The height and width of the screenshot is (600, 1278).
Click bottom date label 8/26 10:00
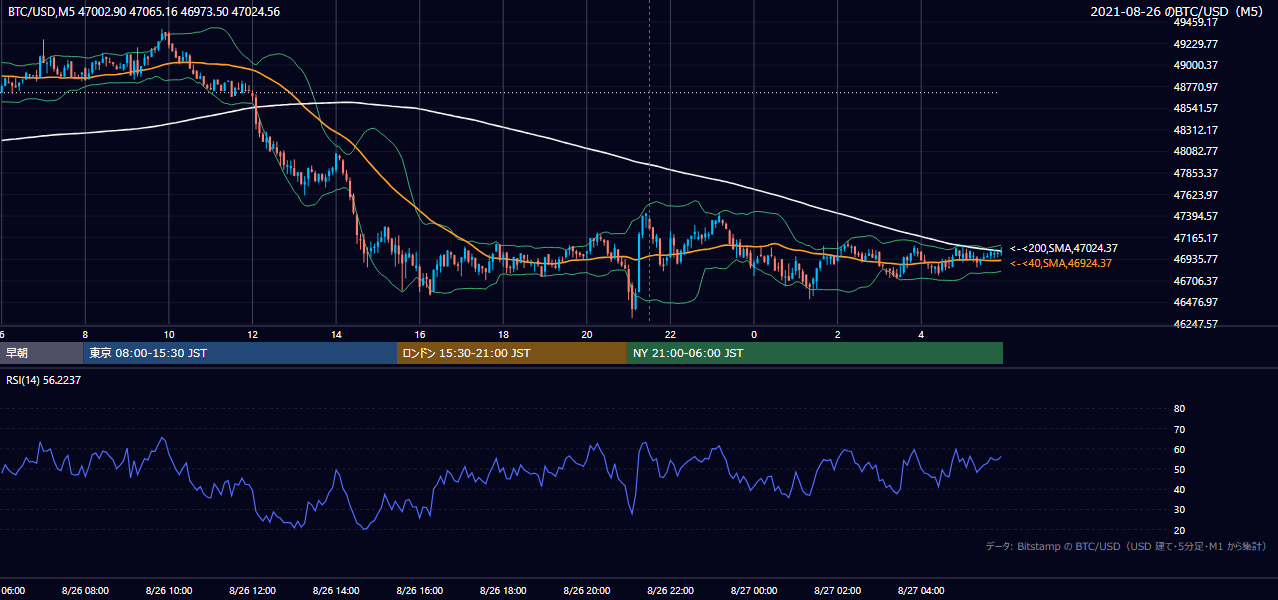168,591
